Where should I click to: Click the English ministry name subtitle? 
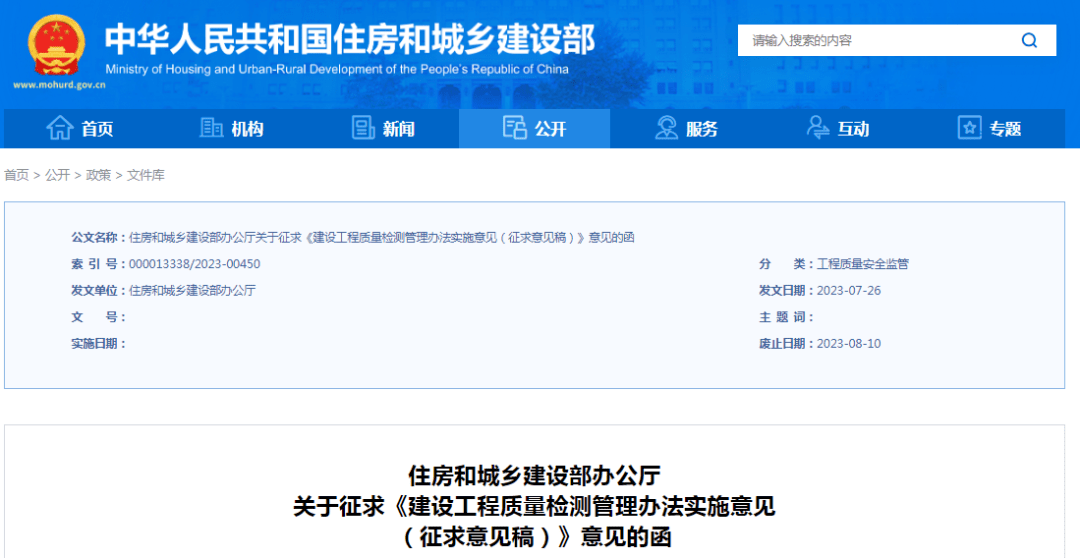tap(338, 70)
